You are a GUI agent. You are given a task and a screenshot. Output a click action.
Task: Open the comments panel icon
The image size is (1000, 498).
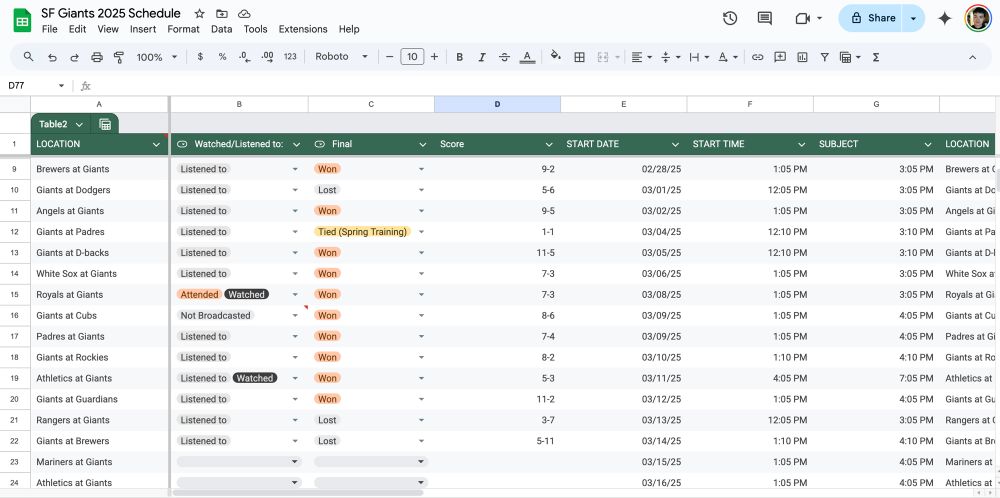(x=764, y=18)
